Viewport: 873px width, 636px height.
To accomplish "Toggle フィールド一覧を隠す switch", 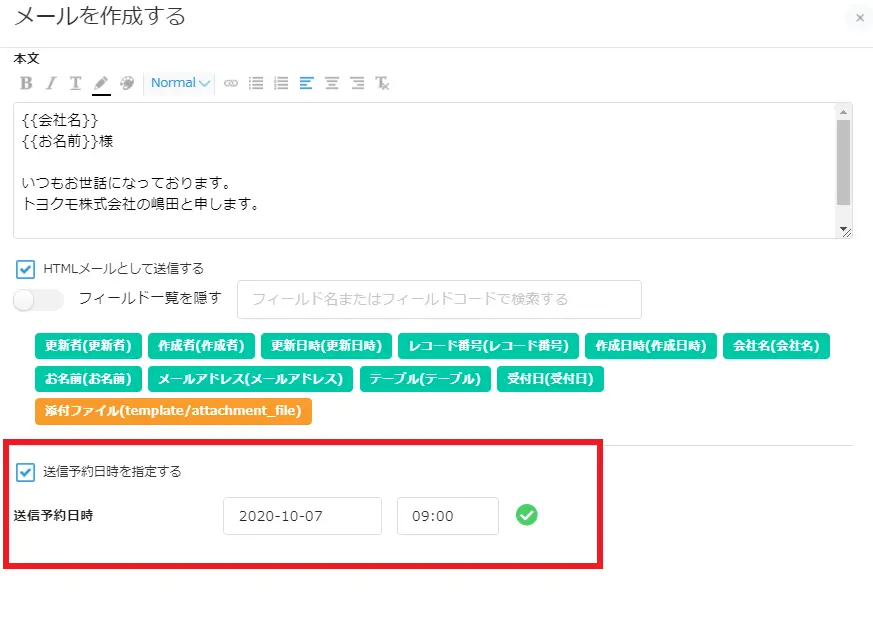I will coord(38,300).
